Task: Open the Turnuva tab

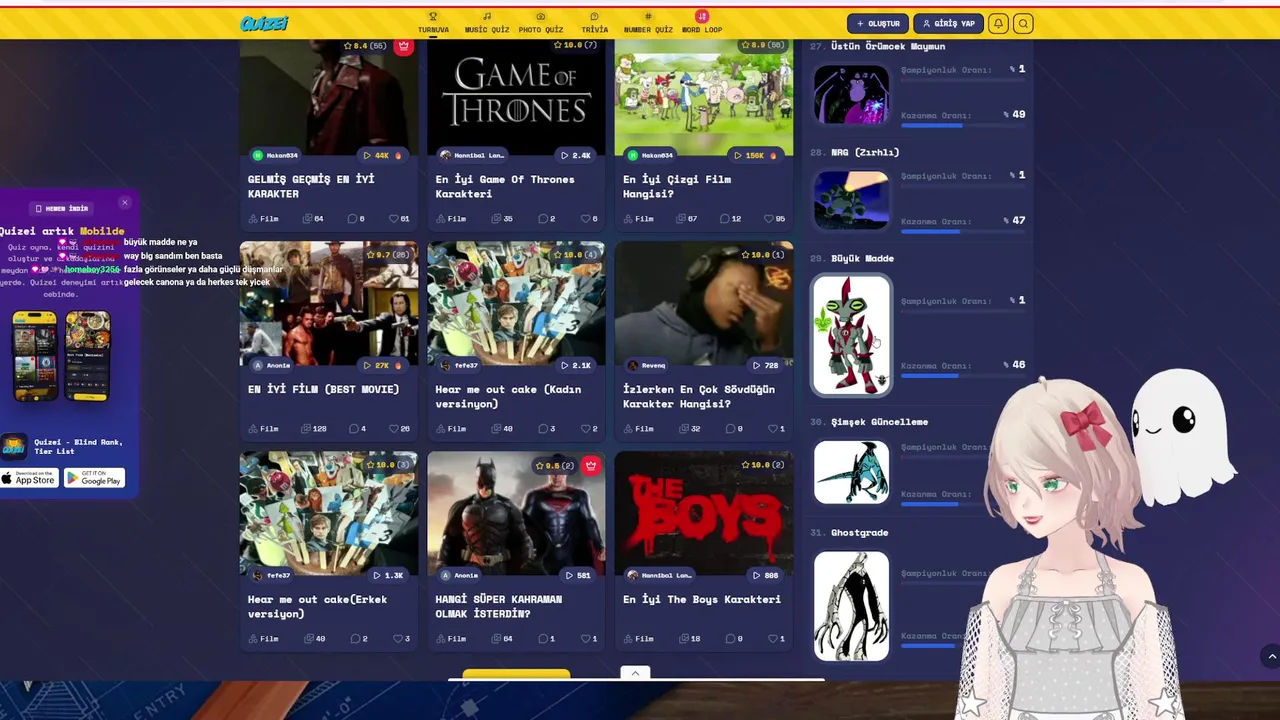Action: point(433,23)
